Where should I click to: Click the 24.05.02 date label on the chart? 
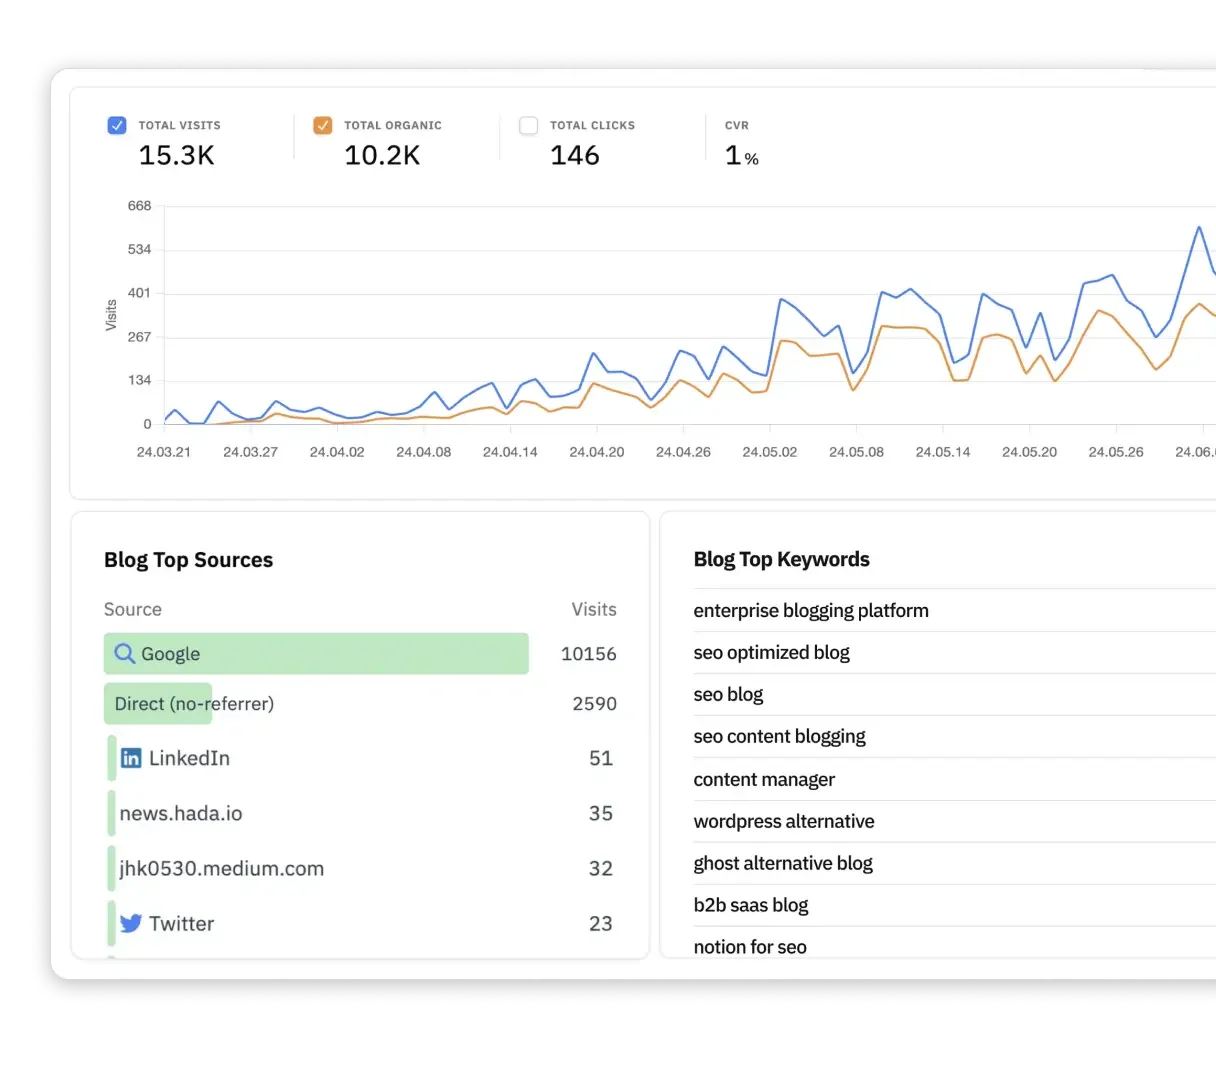click(x=769, y=451)
